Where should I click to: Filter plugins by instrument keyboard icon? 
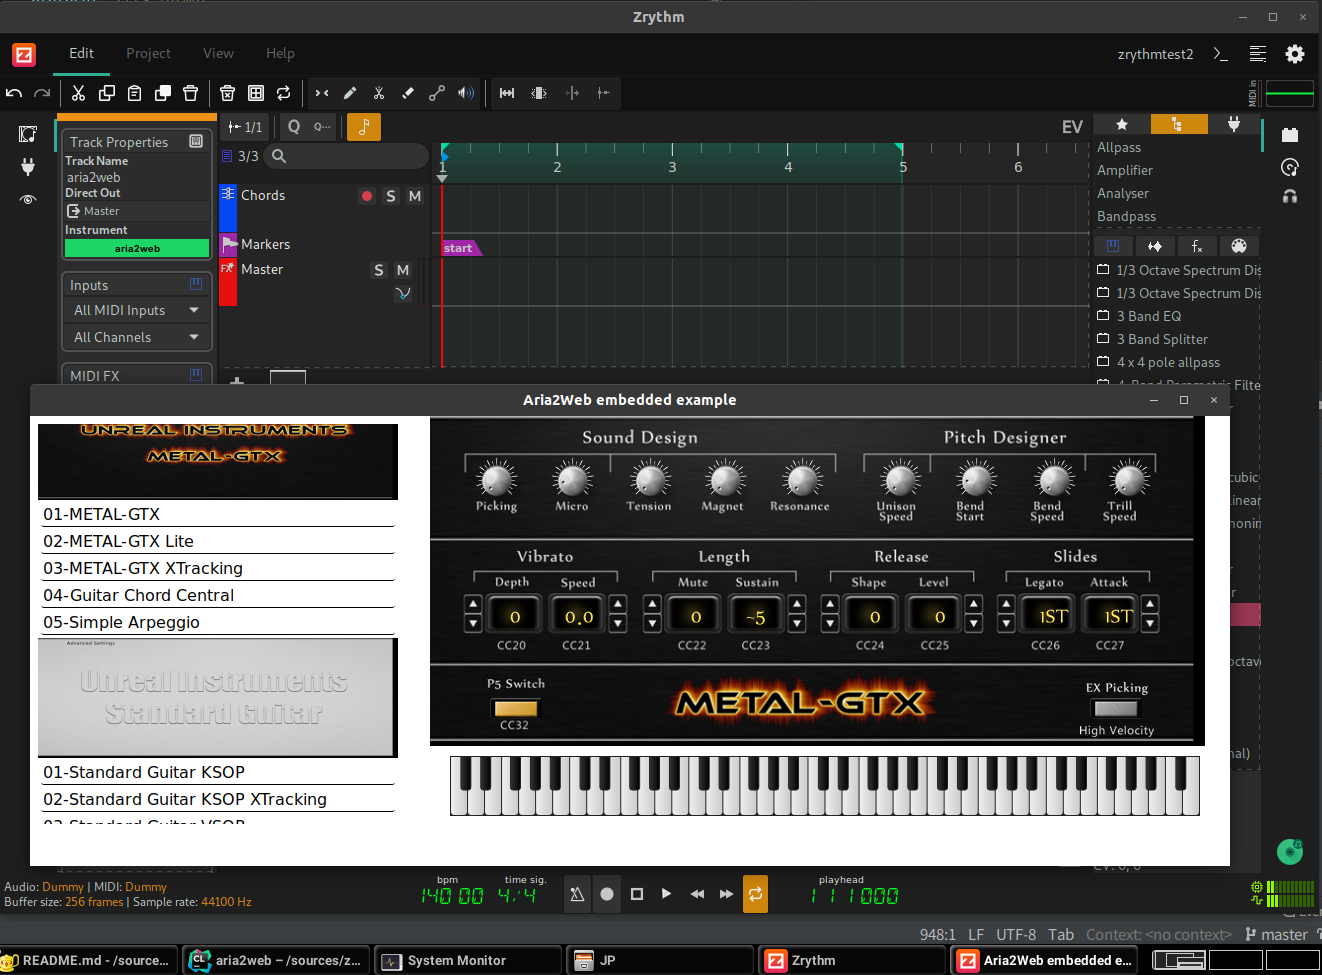[x=1113, y=246]
